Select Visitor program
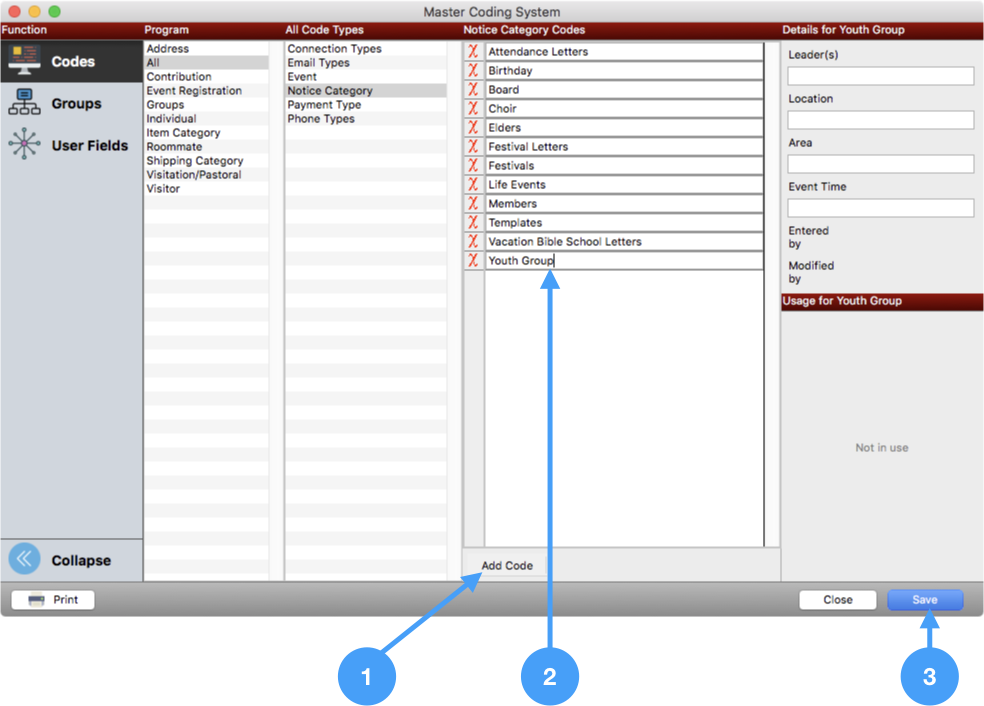The height and width of the screenshot is (706, 984). (x=206, y=189)
